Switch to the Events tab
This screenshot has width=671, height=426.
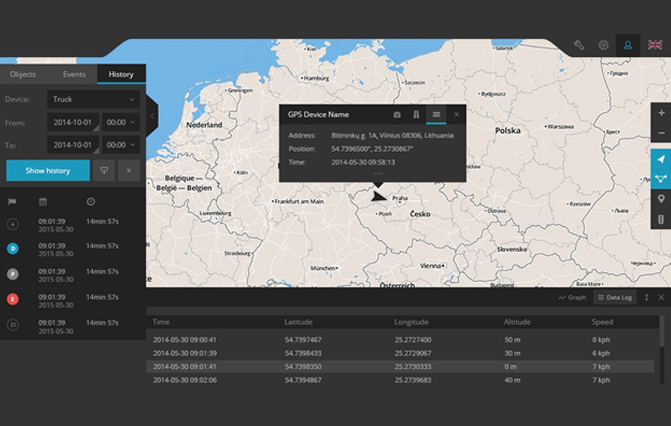[x=72, y=74]
